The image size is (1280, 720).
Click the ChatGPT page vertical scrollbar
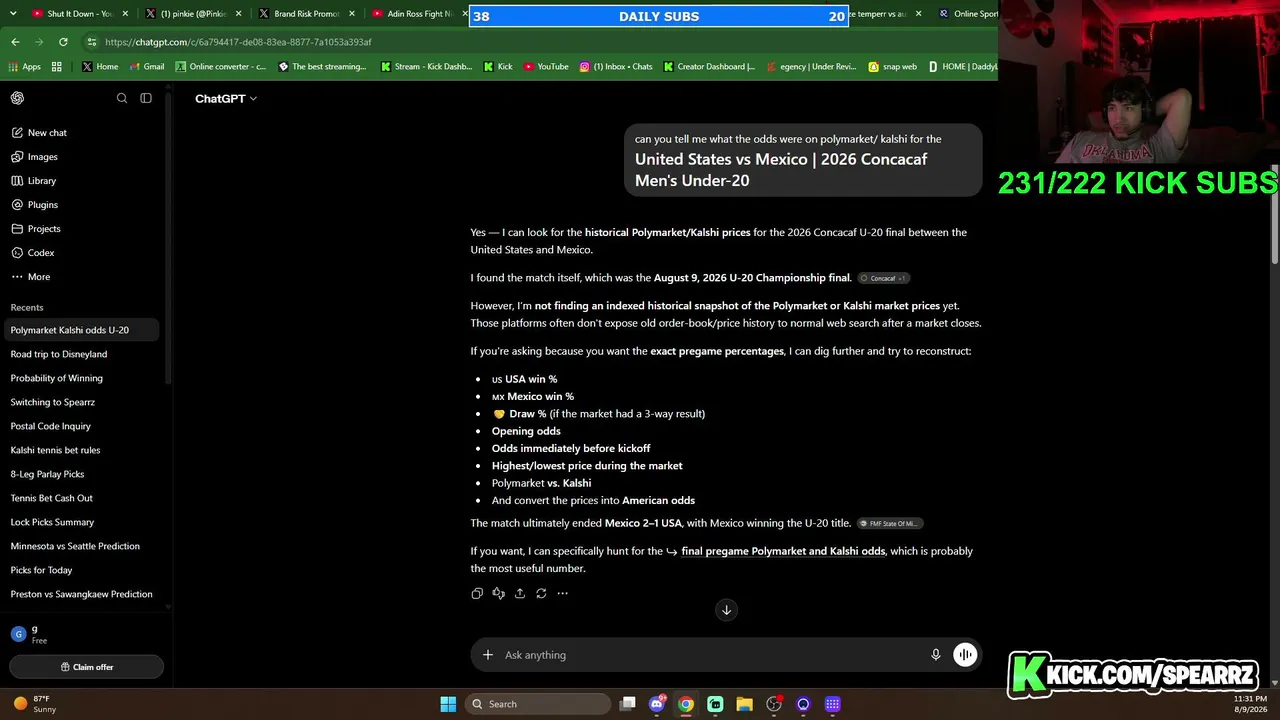1275,214
